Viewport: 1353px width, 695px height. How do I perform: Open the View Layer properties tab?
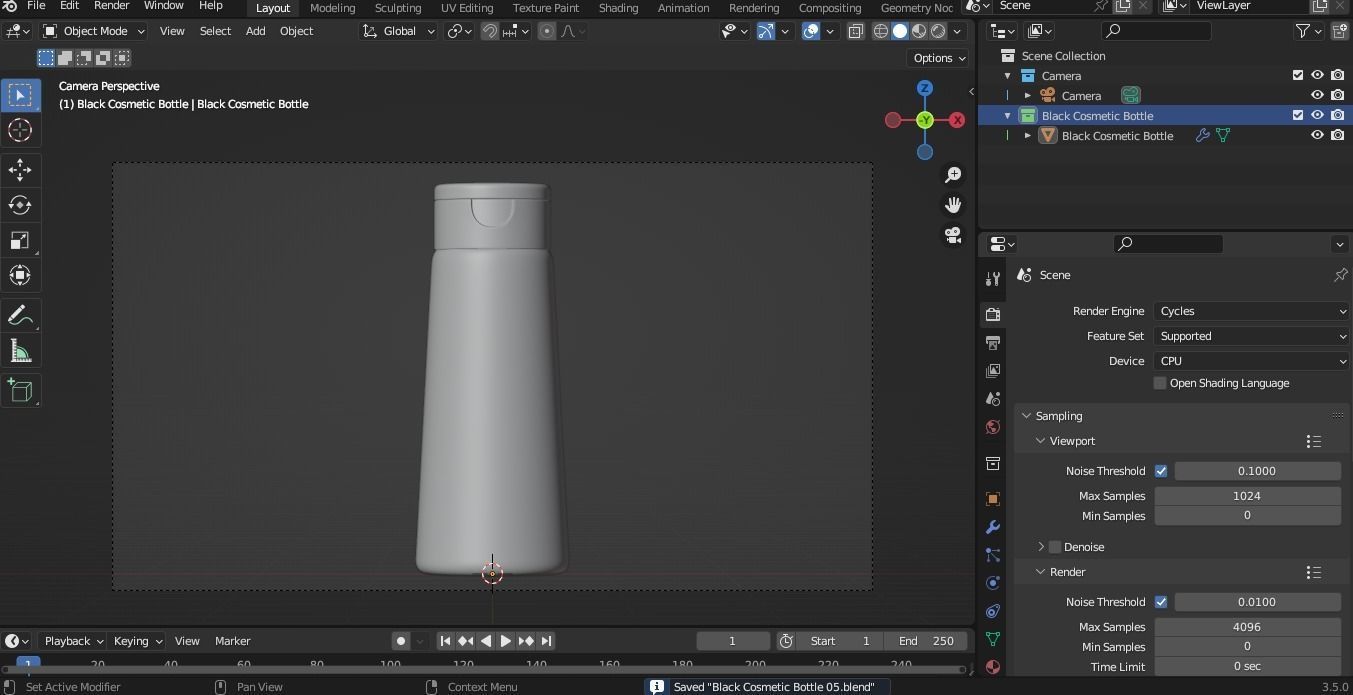[992, 370]
